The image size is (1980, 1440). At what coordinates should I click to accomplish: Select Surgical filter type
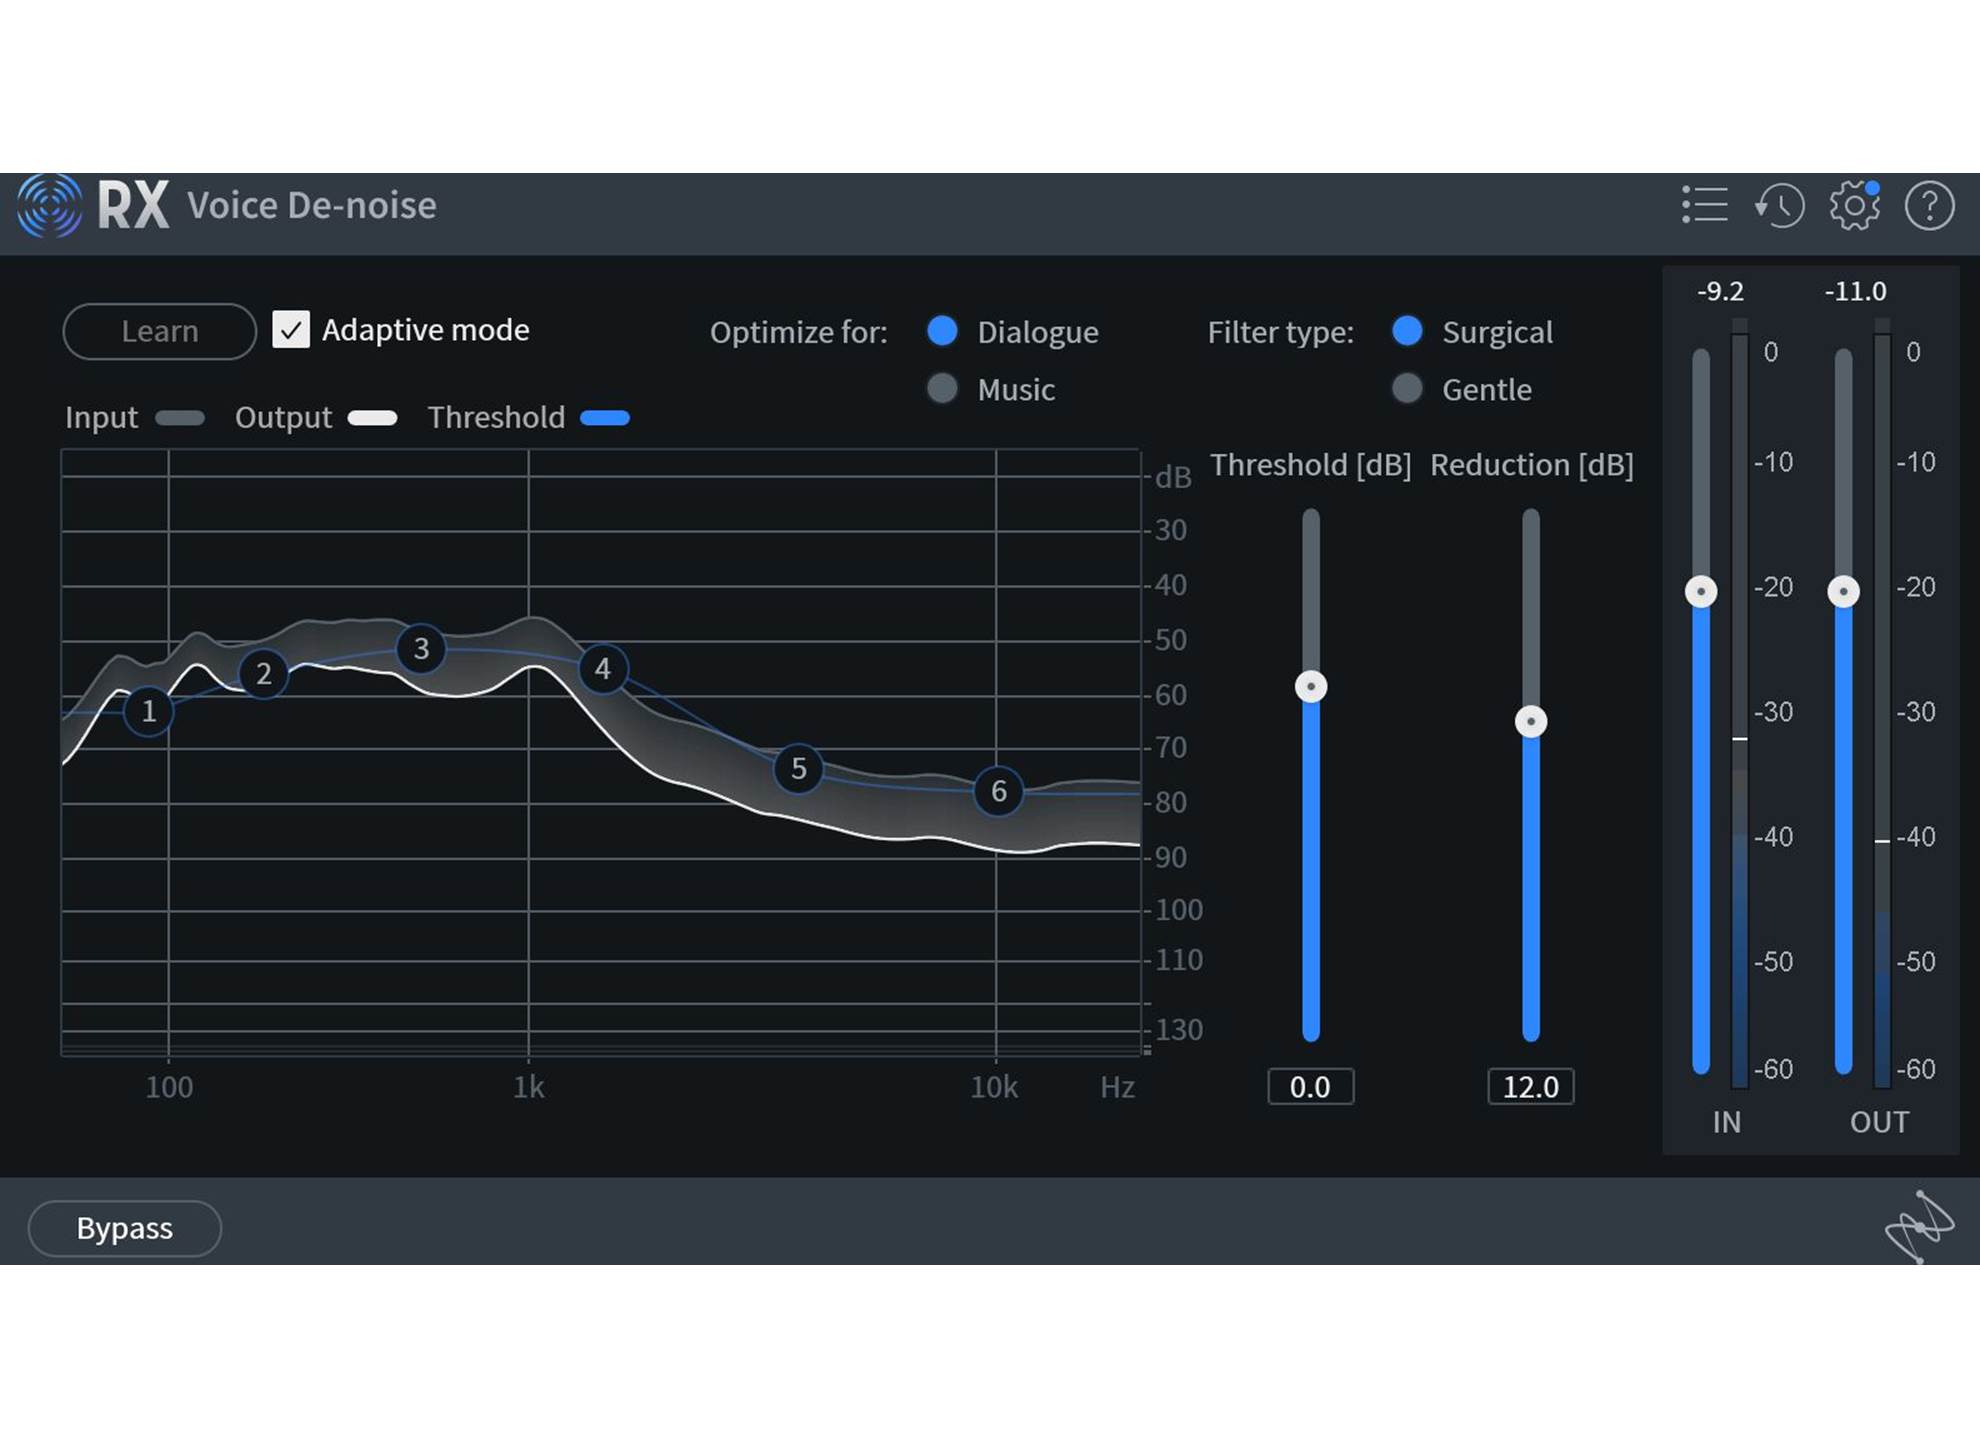click(1407, 331)
